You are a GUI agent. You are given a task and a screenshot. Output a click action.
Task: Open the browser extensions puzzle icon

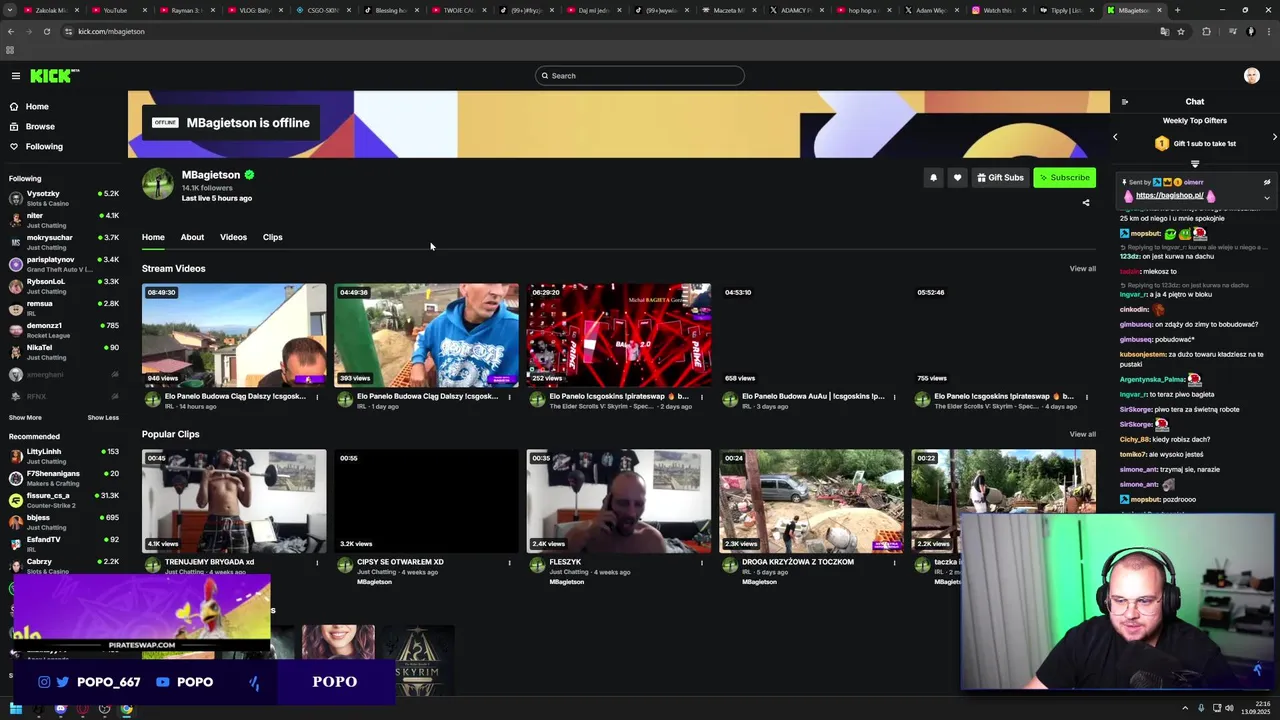click(1206, 31)
